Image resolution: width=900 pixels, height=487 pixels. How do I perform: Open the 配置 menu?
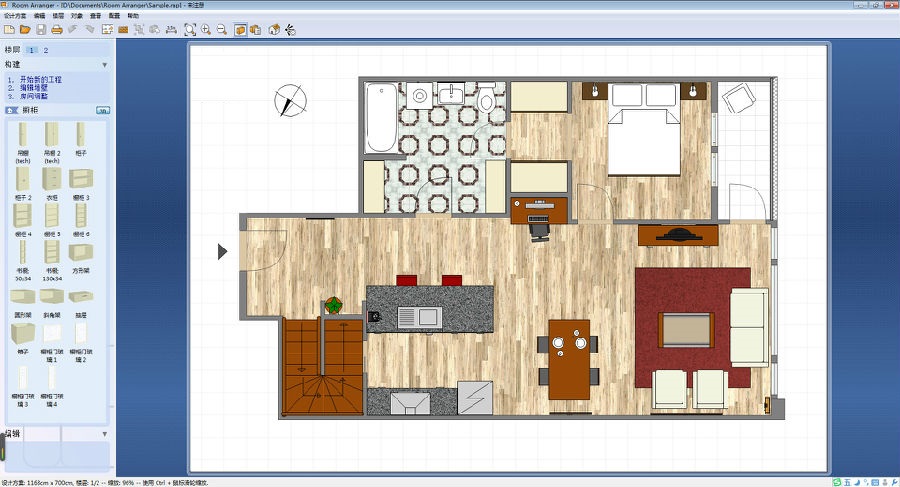coord(115,16)
